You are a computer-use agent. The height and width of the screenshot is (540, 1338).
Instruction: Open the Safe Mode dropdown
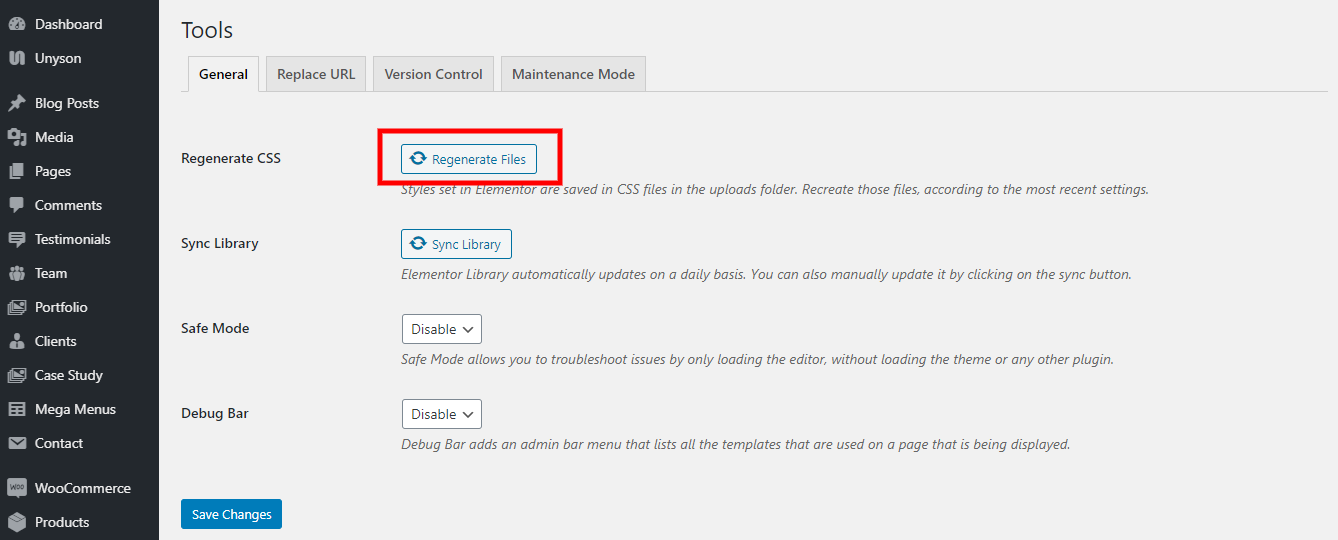click(x=441, y=329)
